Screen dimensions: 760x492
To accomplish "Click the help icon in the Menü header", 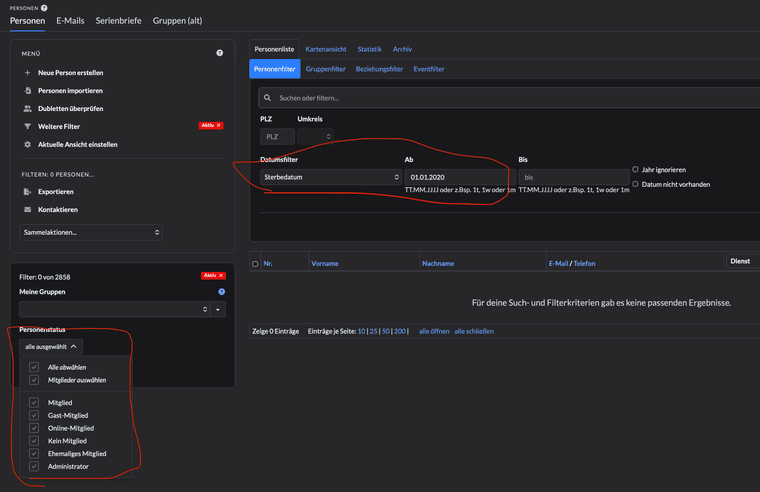I will [x=220, y=53].
